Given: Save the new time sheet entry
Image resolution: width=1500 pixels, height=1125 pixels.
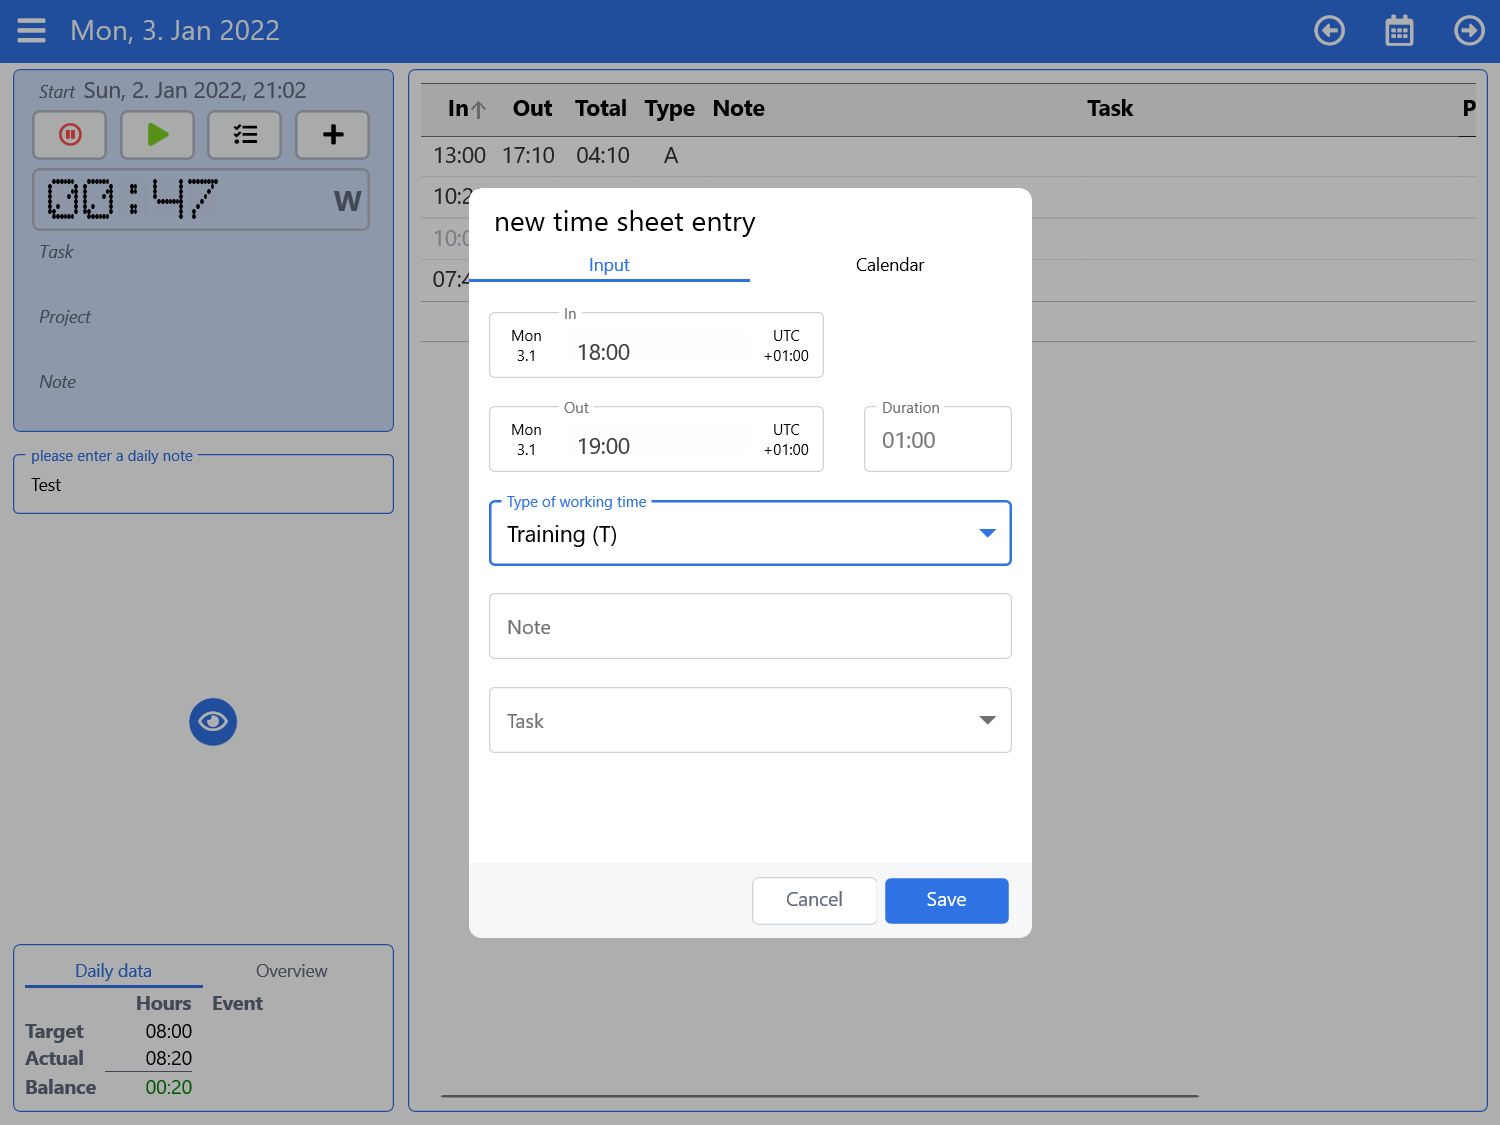Looking at the screenshot, I should 946,900.
